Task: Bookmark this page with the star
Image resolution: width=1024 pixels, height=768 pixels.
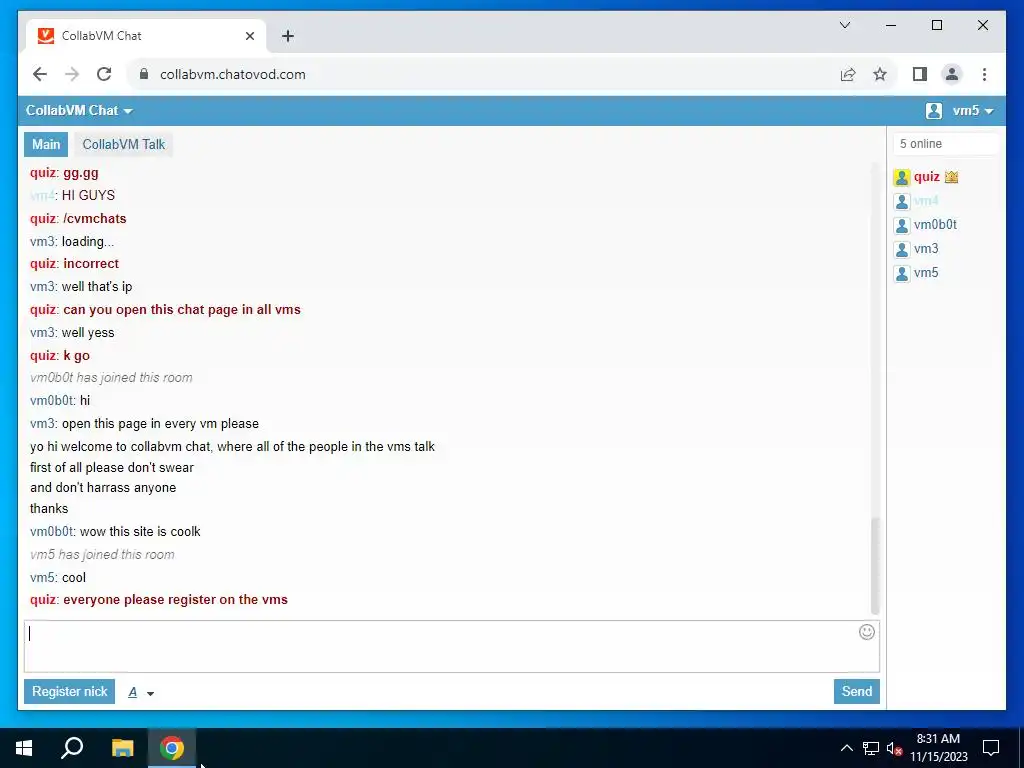Action: coord(880,74)
